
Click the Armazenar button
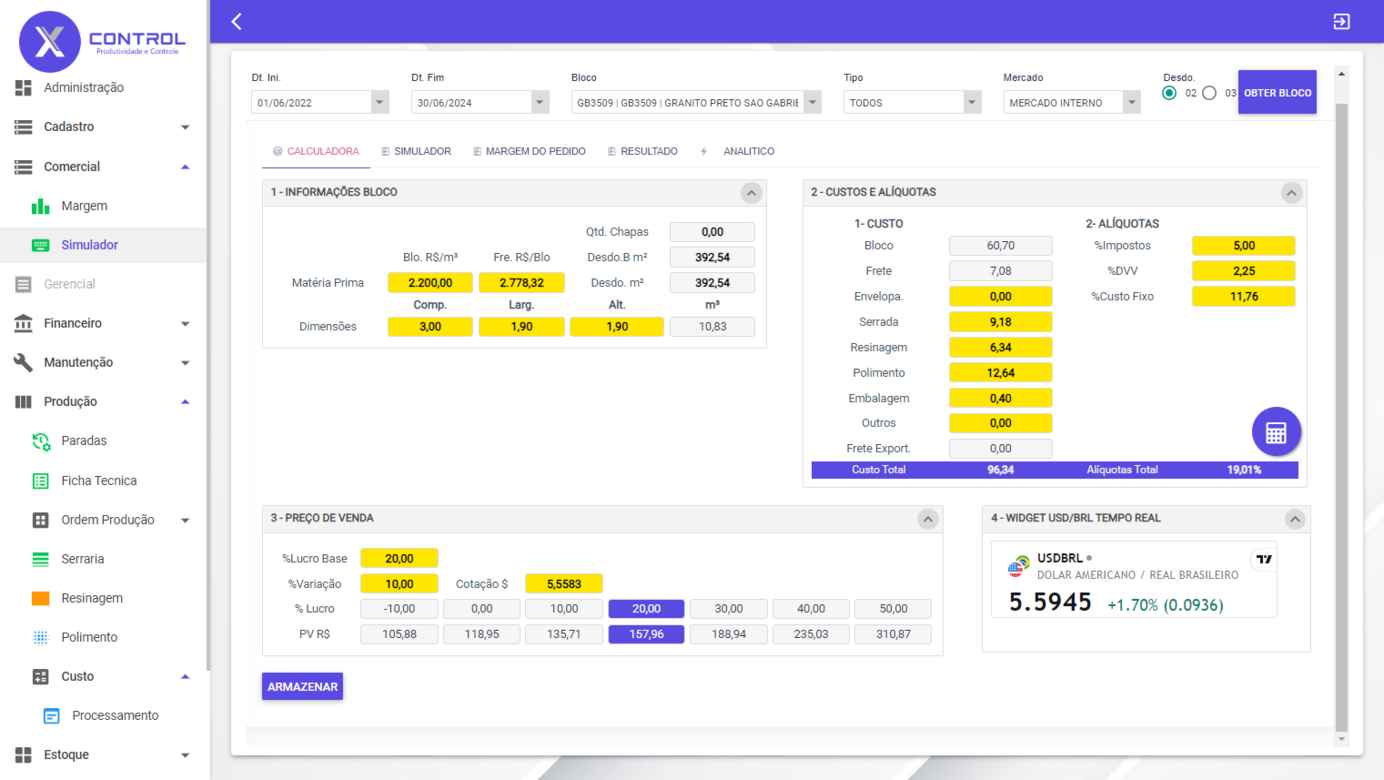[x=302, y=687]
